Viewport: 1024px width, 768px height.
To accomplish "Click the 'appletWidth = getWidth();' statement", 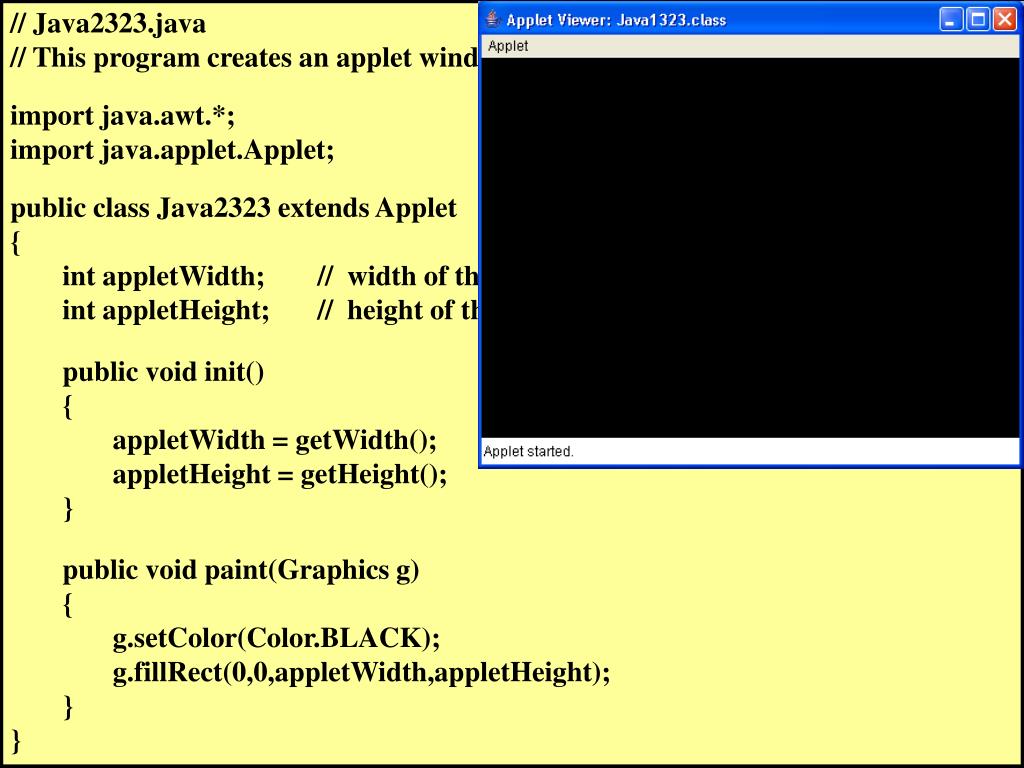I will coord(274,440).
